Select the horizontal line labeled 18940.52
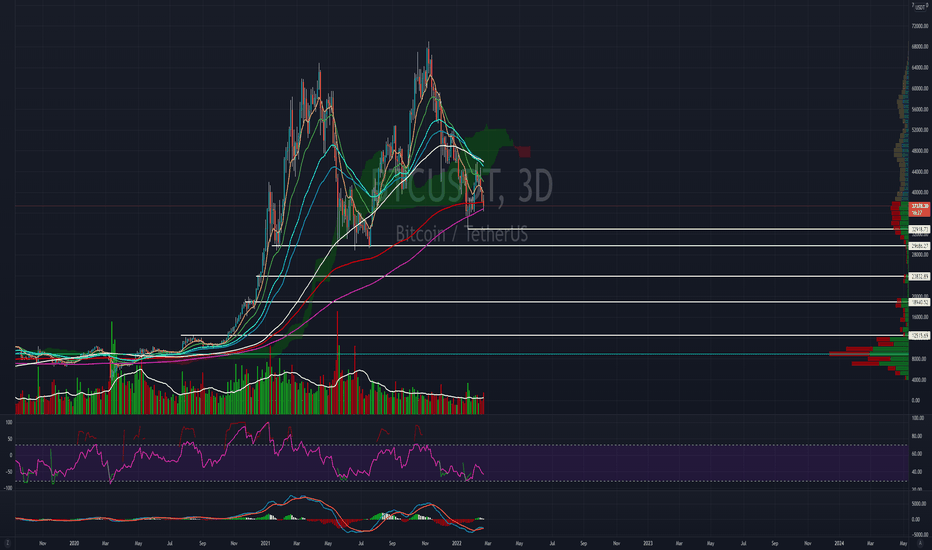The image size is (932, 550). click(575, 302)
